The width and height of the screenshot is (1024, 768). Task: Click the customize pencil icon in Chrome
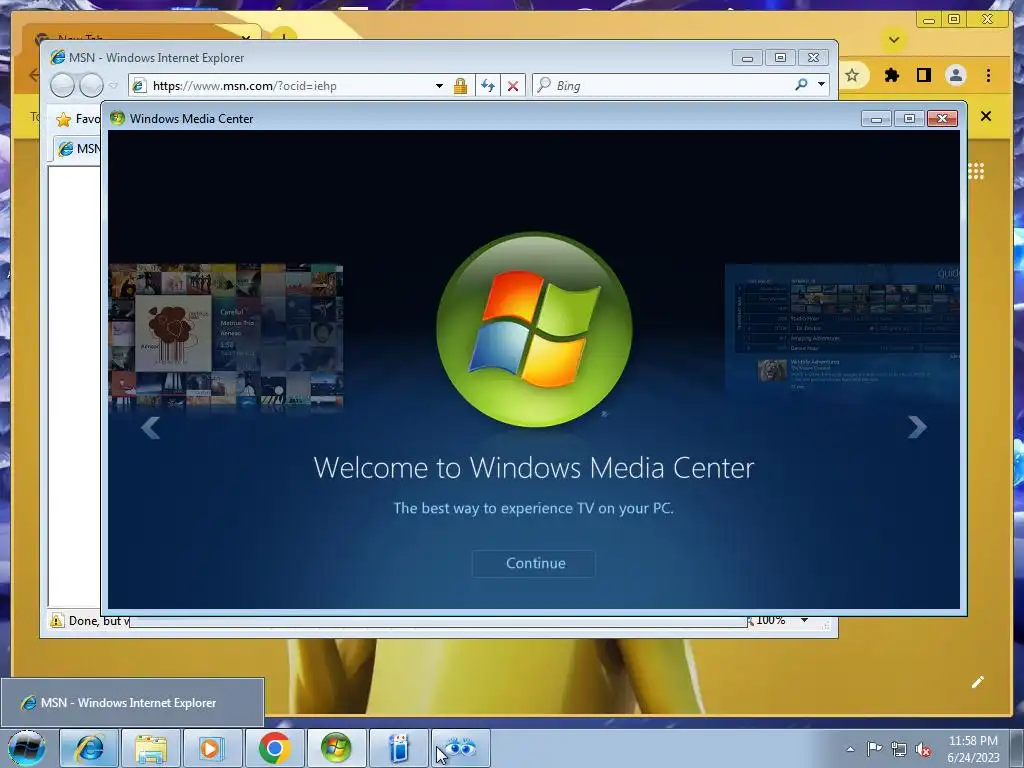[977, 682]
